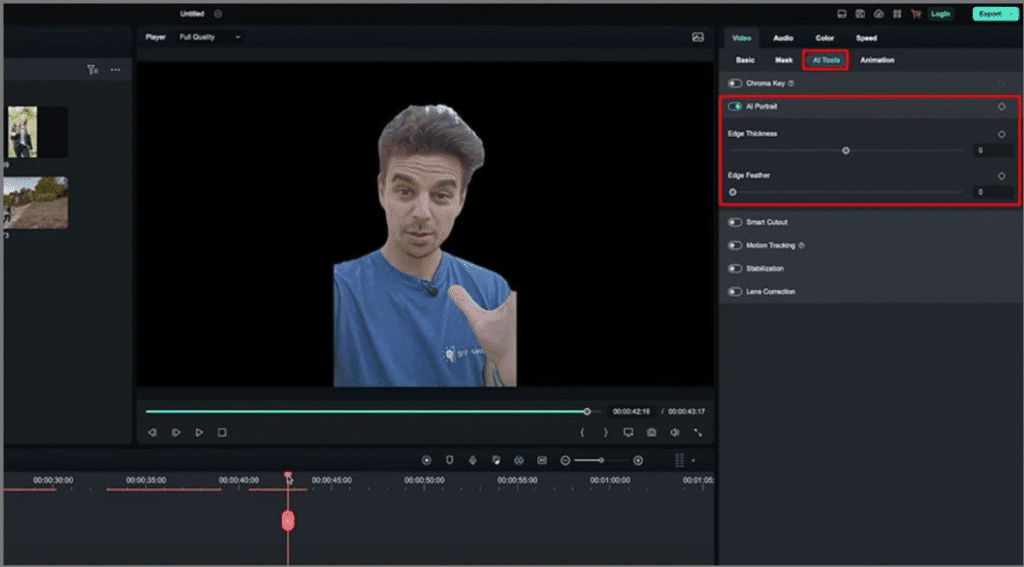This screenshot has height=567, width=1024.
Task: Step back one frame in player
Action: [152, 432]
